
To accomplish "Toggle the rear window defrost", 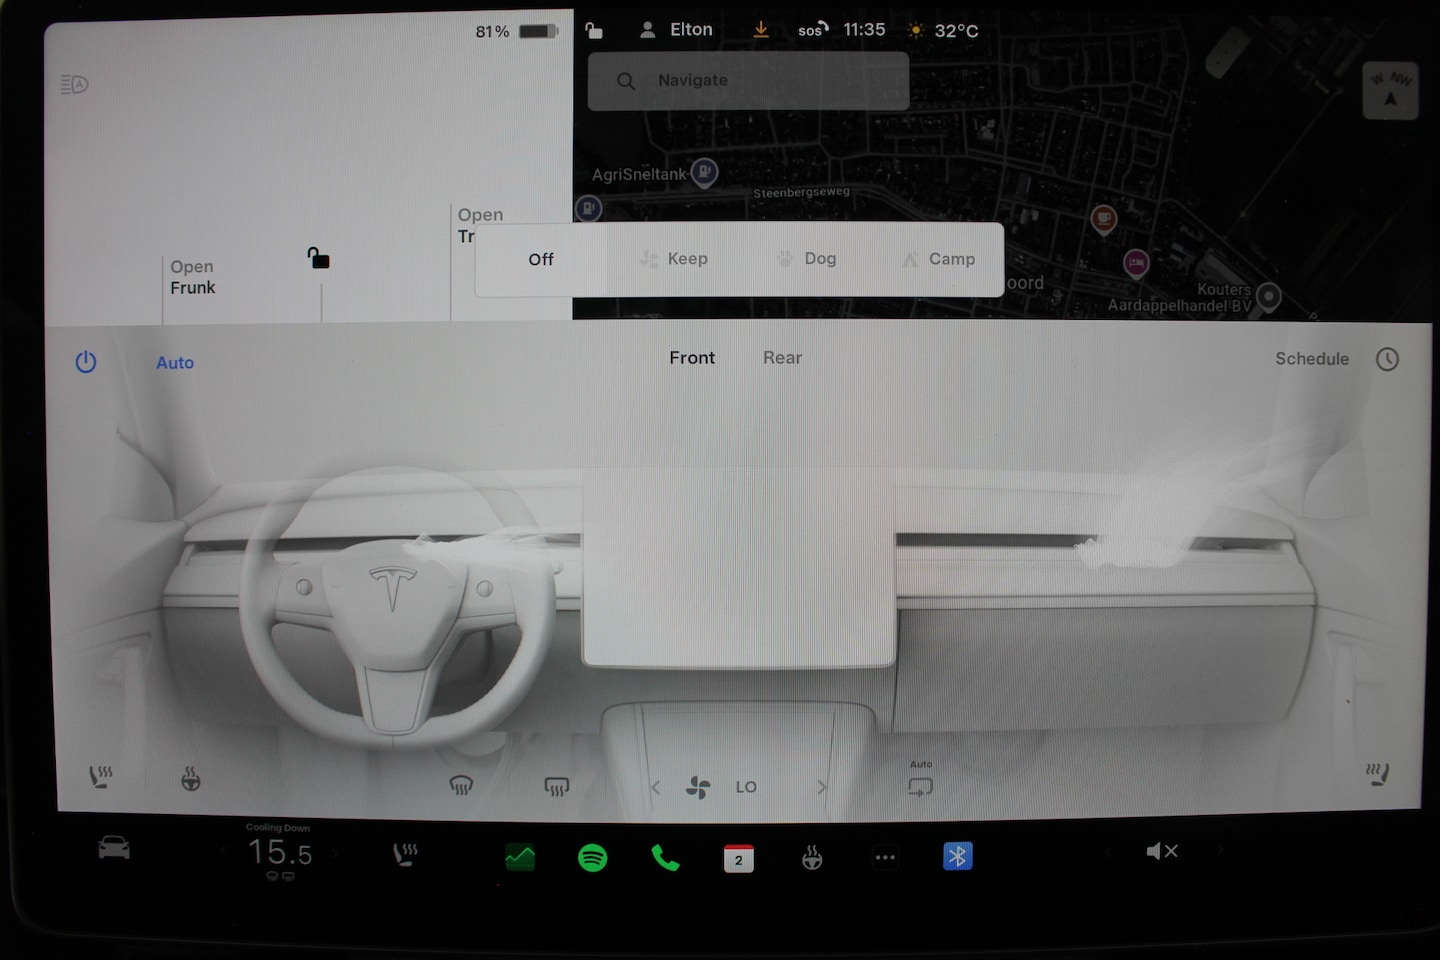I will pos(556,787).
